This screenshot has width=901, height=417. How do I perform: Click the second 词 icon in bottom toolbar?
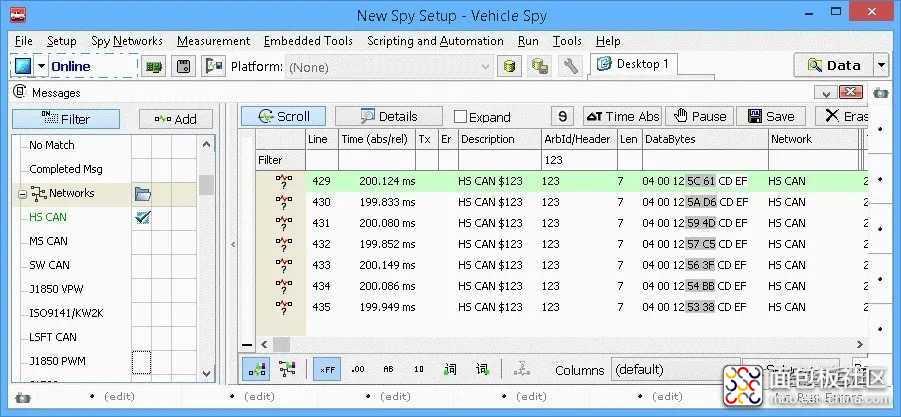[482, 369]
